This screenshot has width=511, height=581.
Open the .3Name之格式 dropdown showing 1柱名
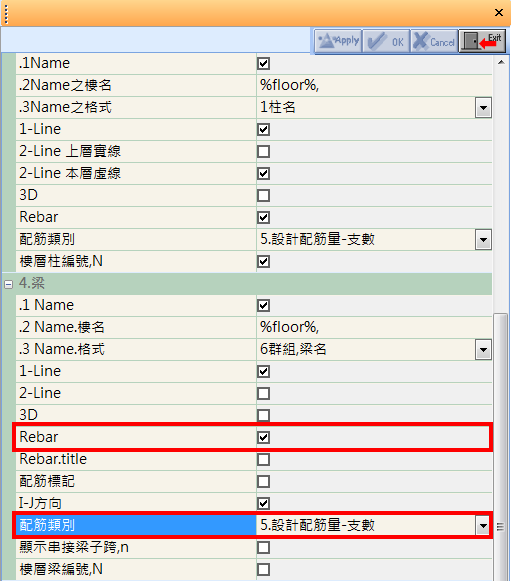pyautogui.click(x=483, y=108)
